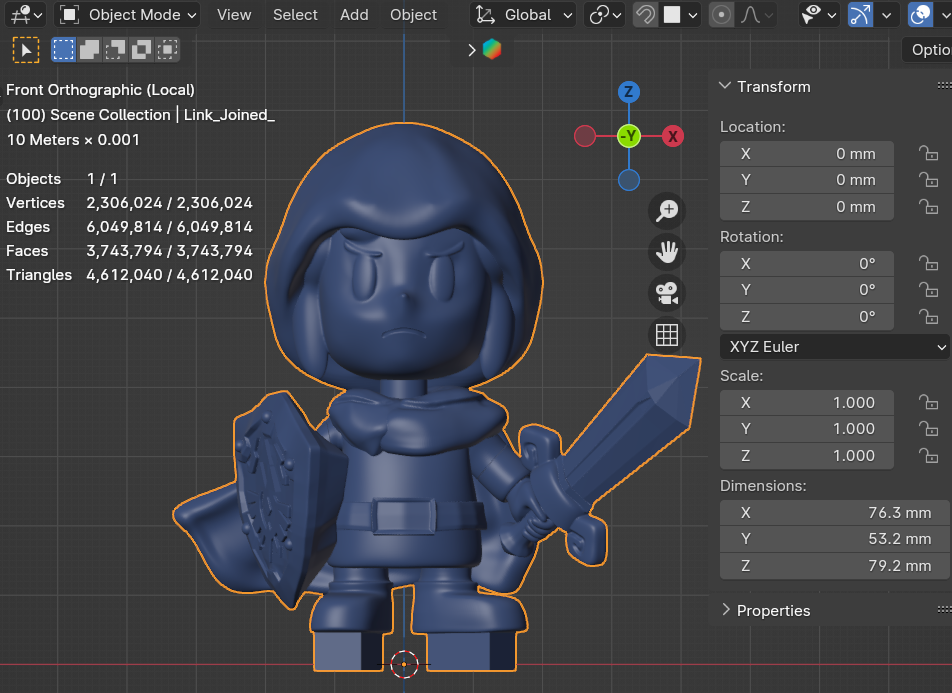The height and width of the screenshot is (693, 952).
Task: Lock the Rotation Z value
Action: pos(928,316)
